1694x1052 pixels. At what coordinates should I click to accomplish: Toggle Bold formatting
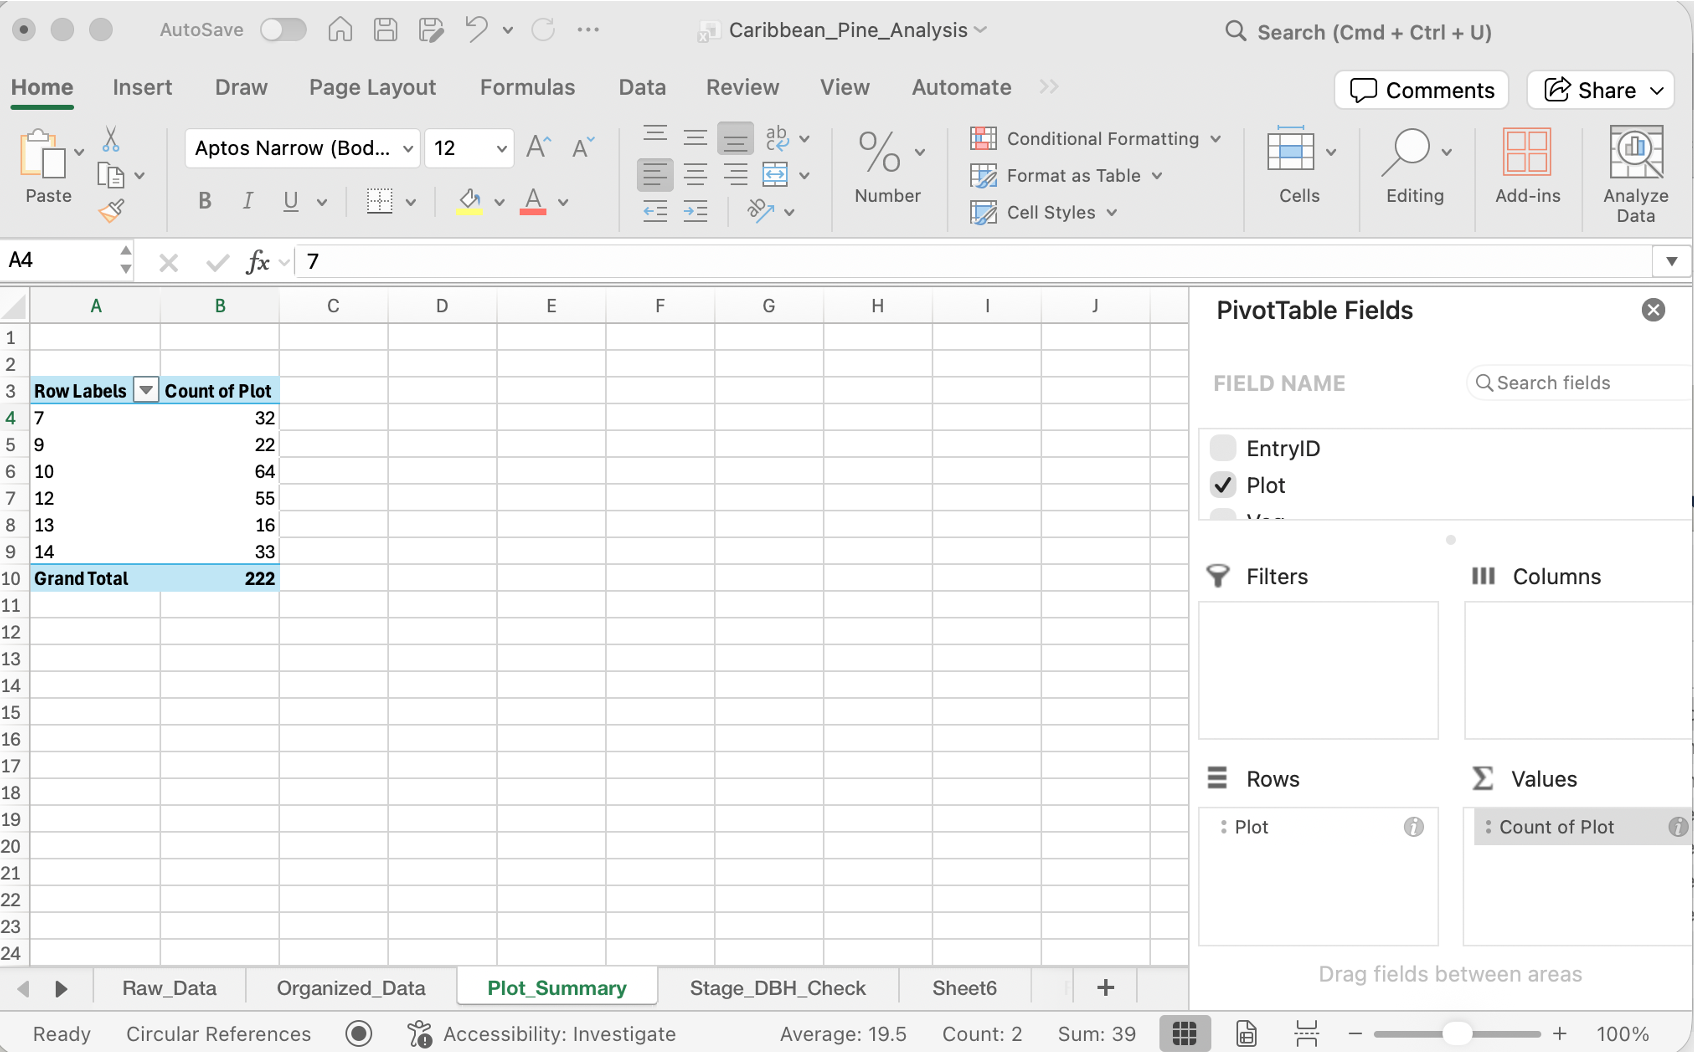point(205,202)
